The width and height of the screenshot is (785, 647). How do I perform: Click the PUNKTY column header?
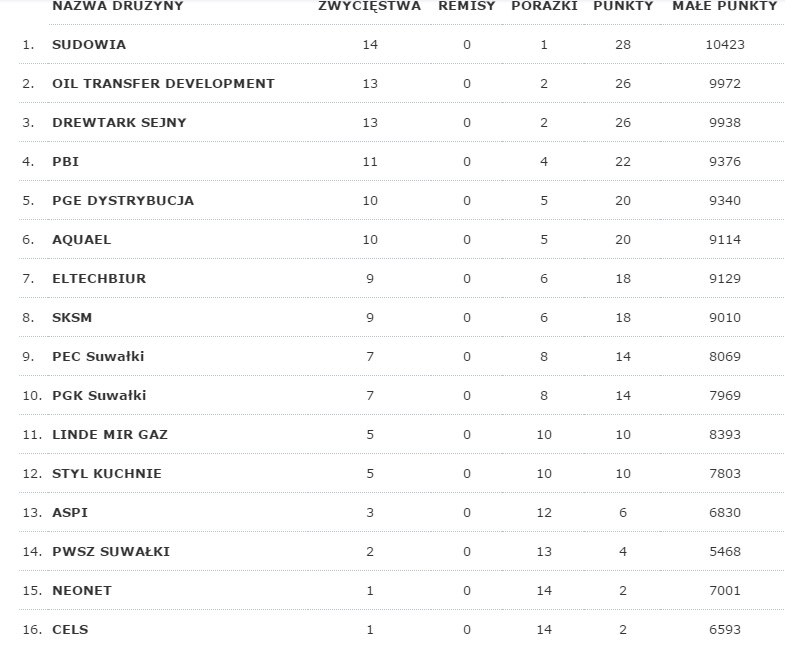(623, 6)
